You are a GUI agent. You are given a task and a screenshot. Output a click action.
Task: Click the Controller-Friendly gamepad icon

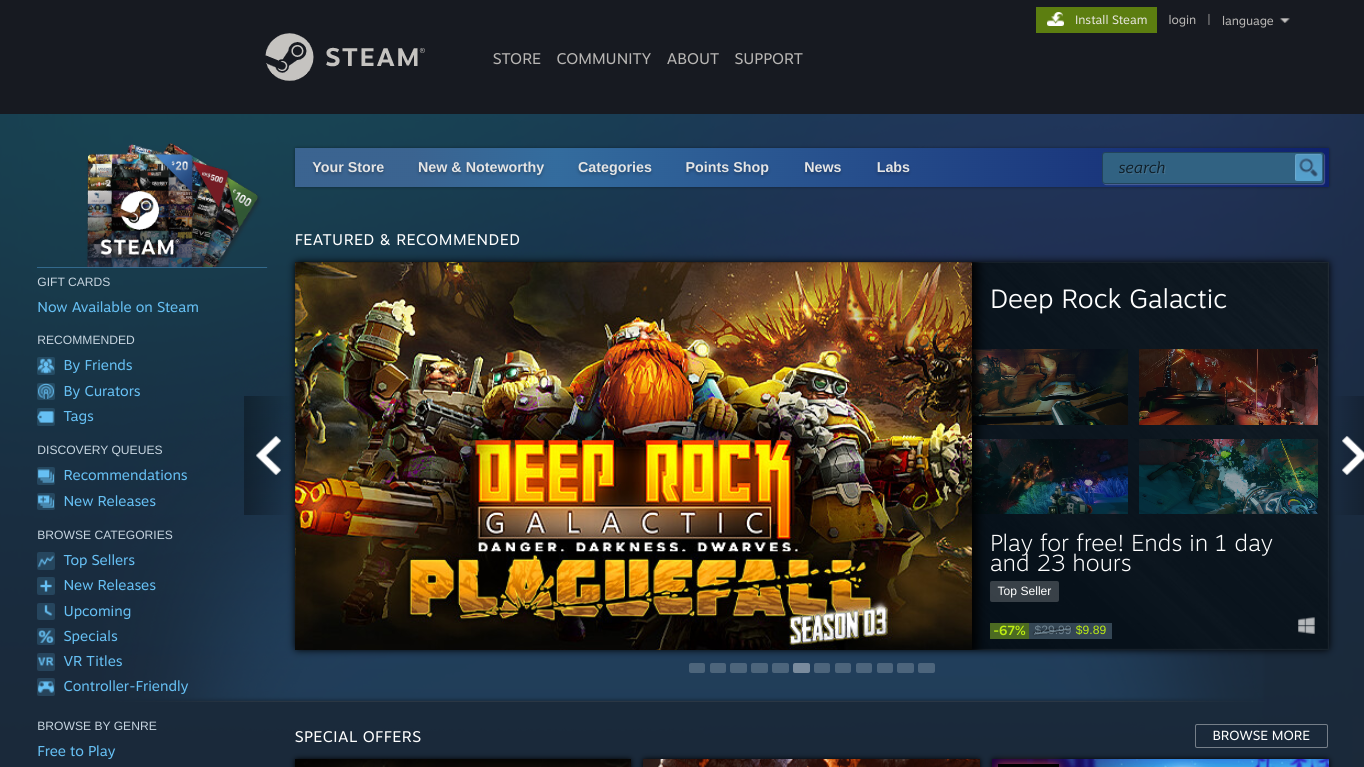point(46,686)
